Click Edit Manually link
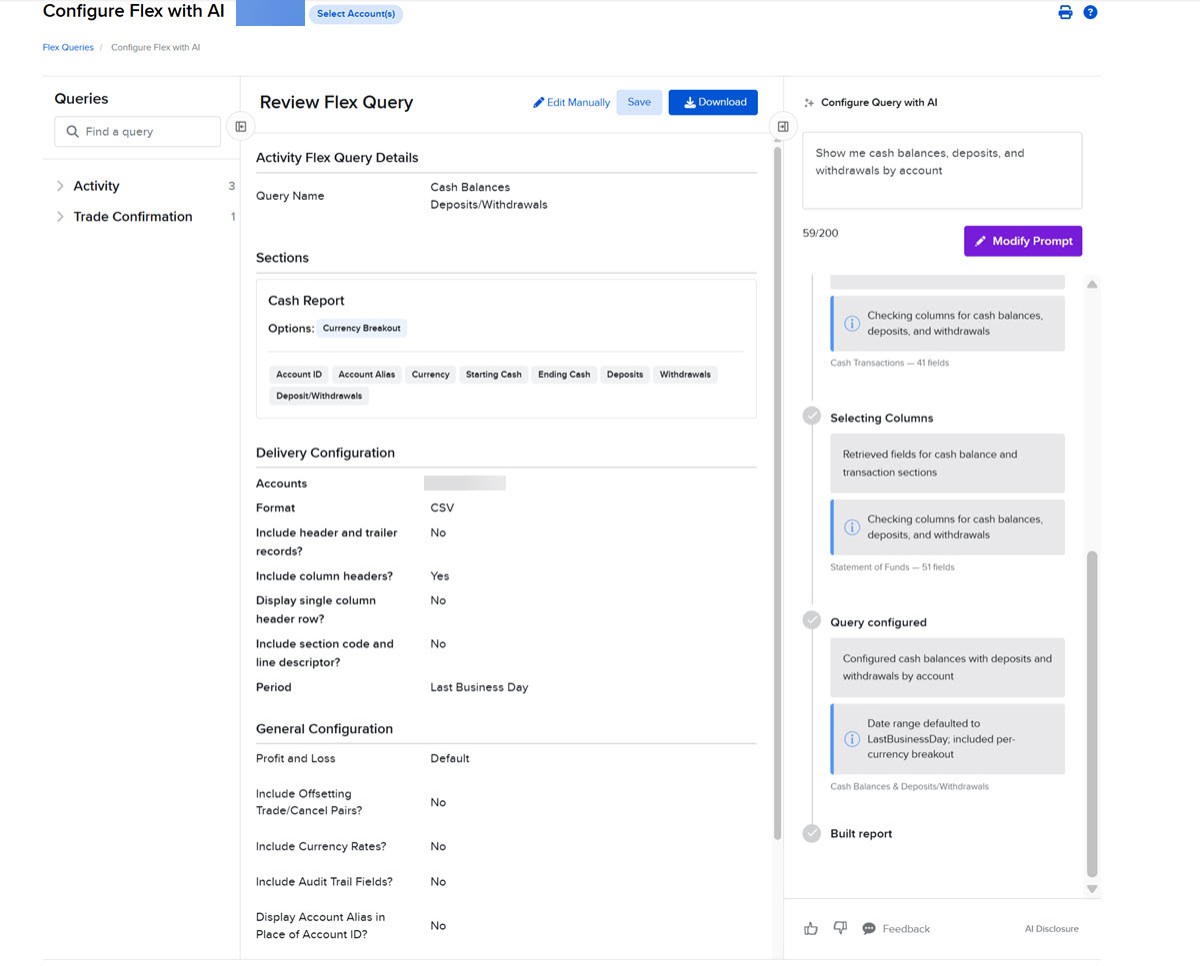Image resolution: width=1200 pixels, height=966 pixels. pyautogui.click(x=571, y=102)
